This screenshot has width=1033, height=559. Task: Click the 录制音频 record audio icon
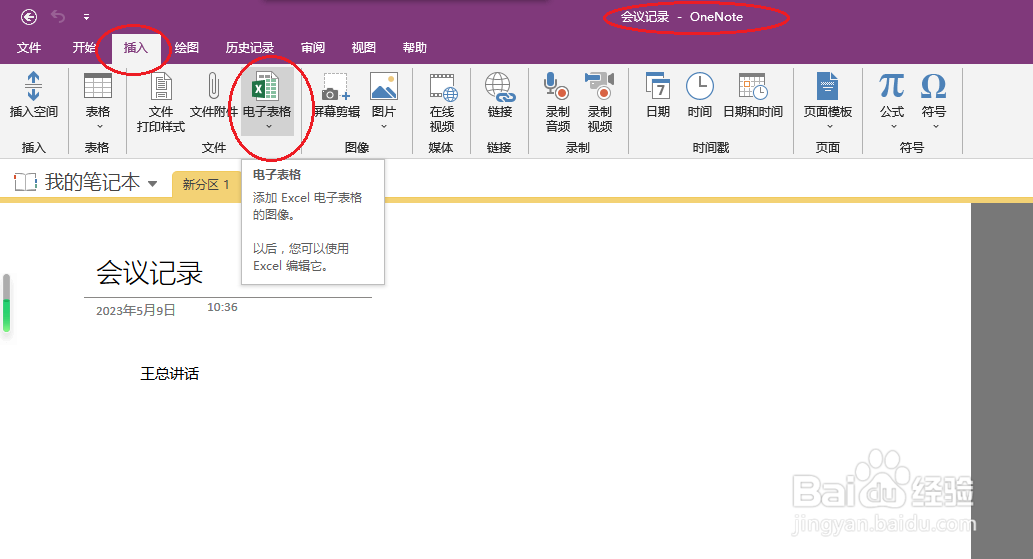[x=557, y=86]
